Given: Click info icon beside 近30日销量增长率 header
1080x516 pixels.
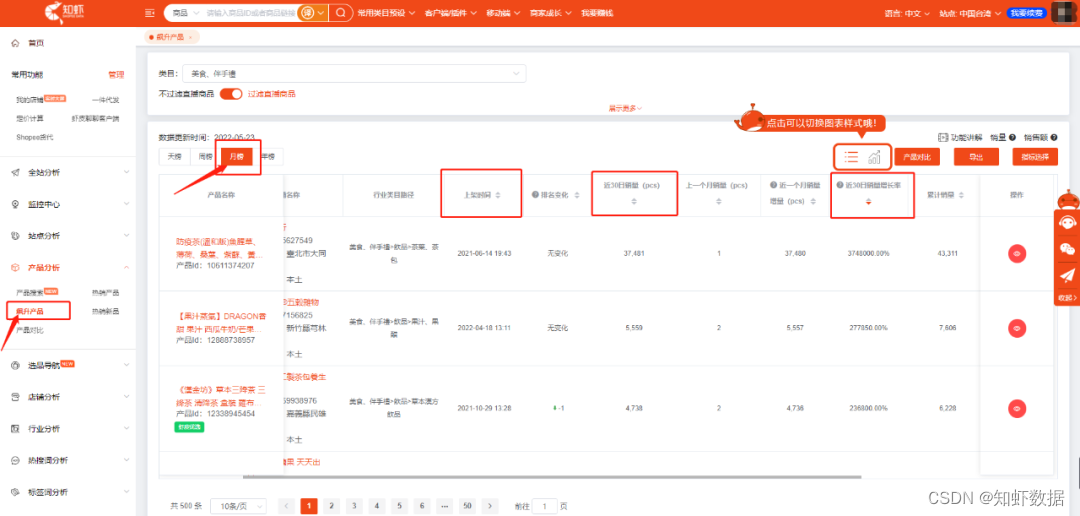Looking at the screenshot, I should pos(840,185).
